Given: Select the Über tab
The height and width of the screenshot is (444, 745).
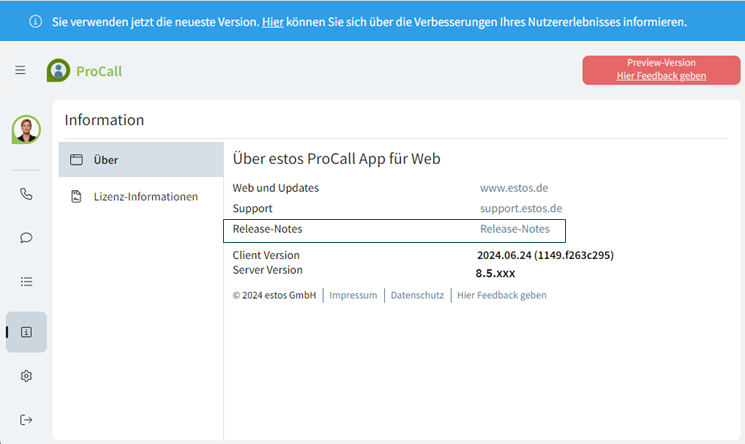Looking at the screenshot, I should point(141,160).
